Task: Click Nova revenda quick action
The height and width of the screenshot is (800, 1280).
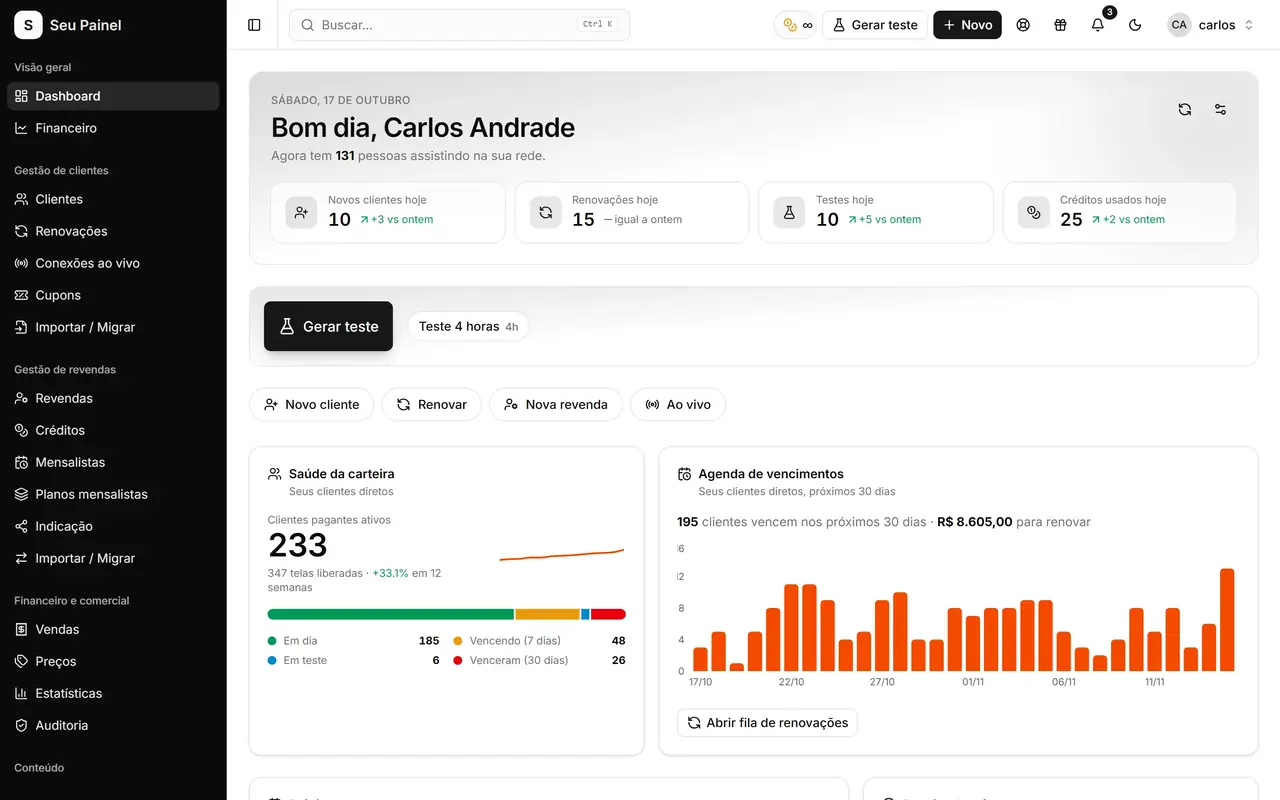Action: (556, 404)
